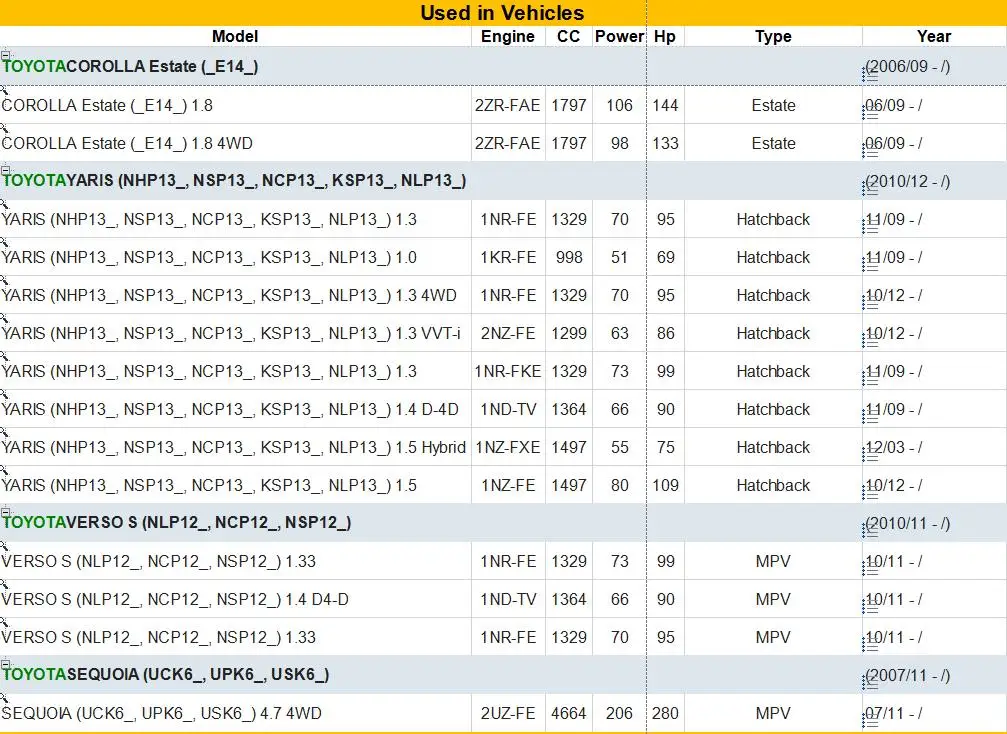Image resolution: width=1007 pixels, height=734 pixels.
Task: Click the Engine column header
Action: pos(507,37)
